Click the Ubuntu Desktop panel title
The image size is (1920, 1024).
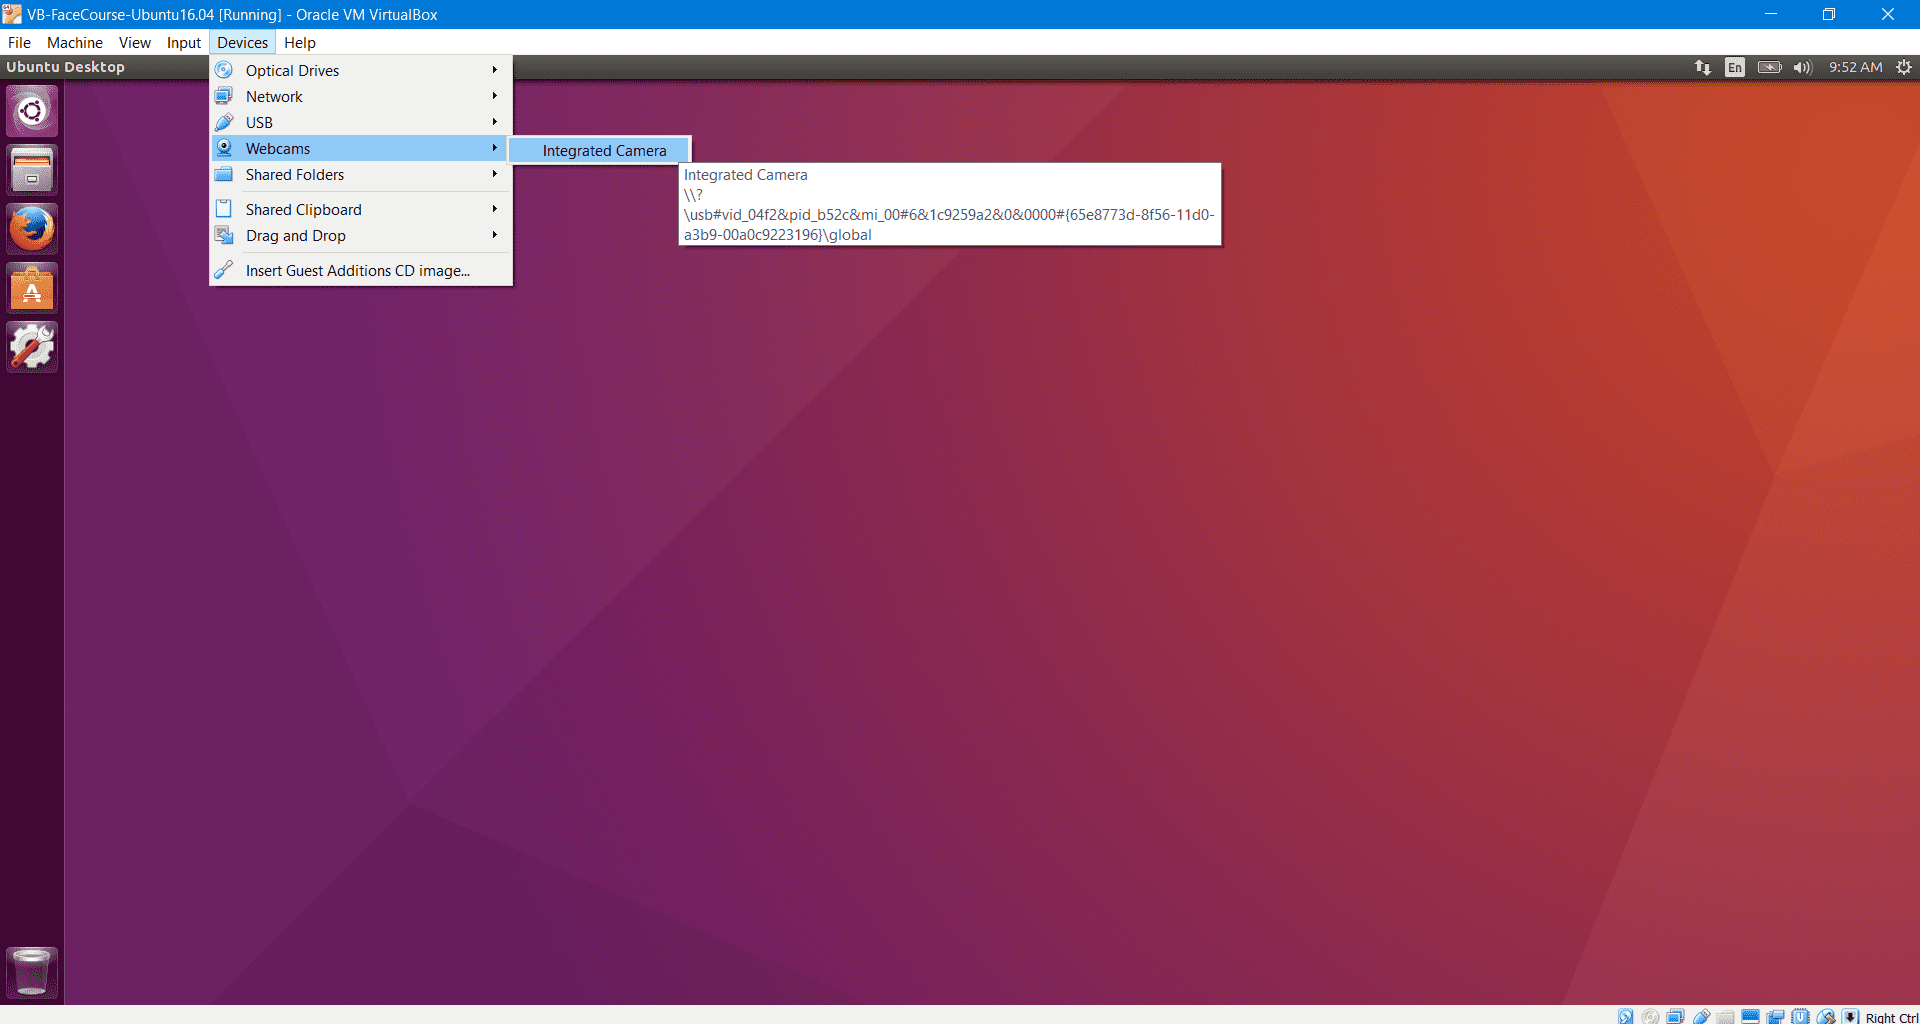(x=65, y=67)
